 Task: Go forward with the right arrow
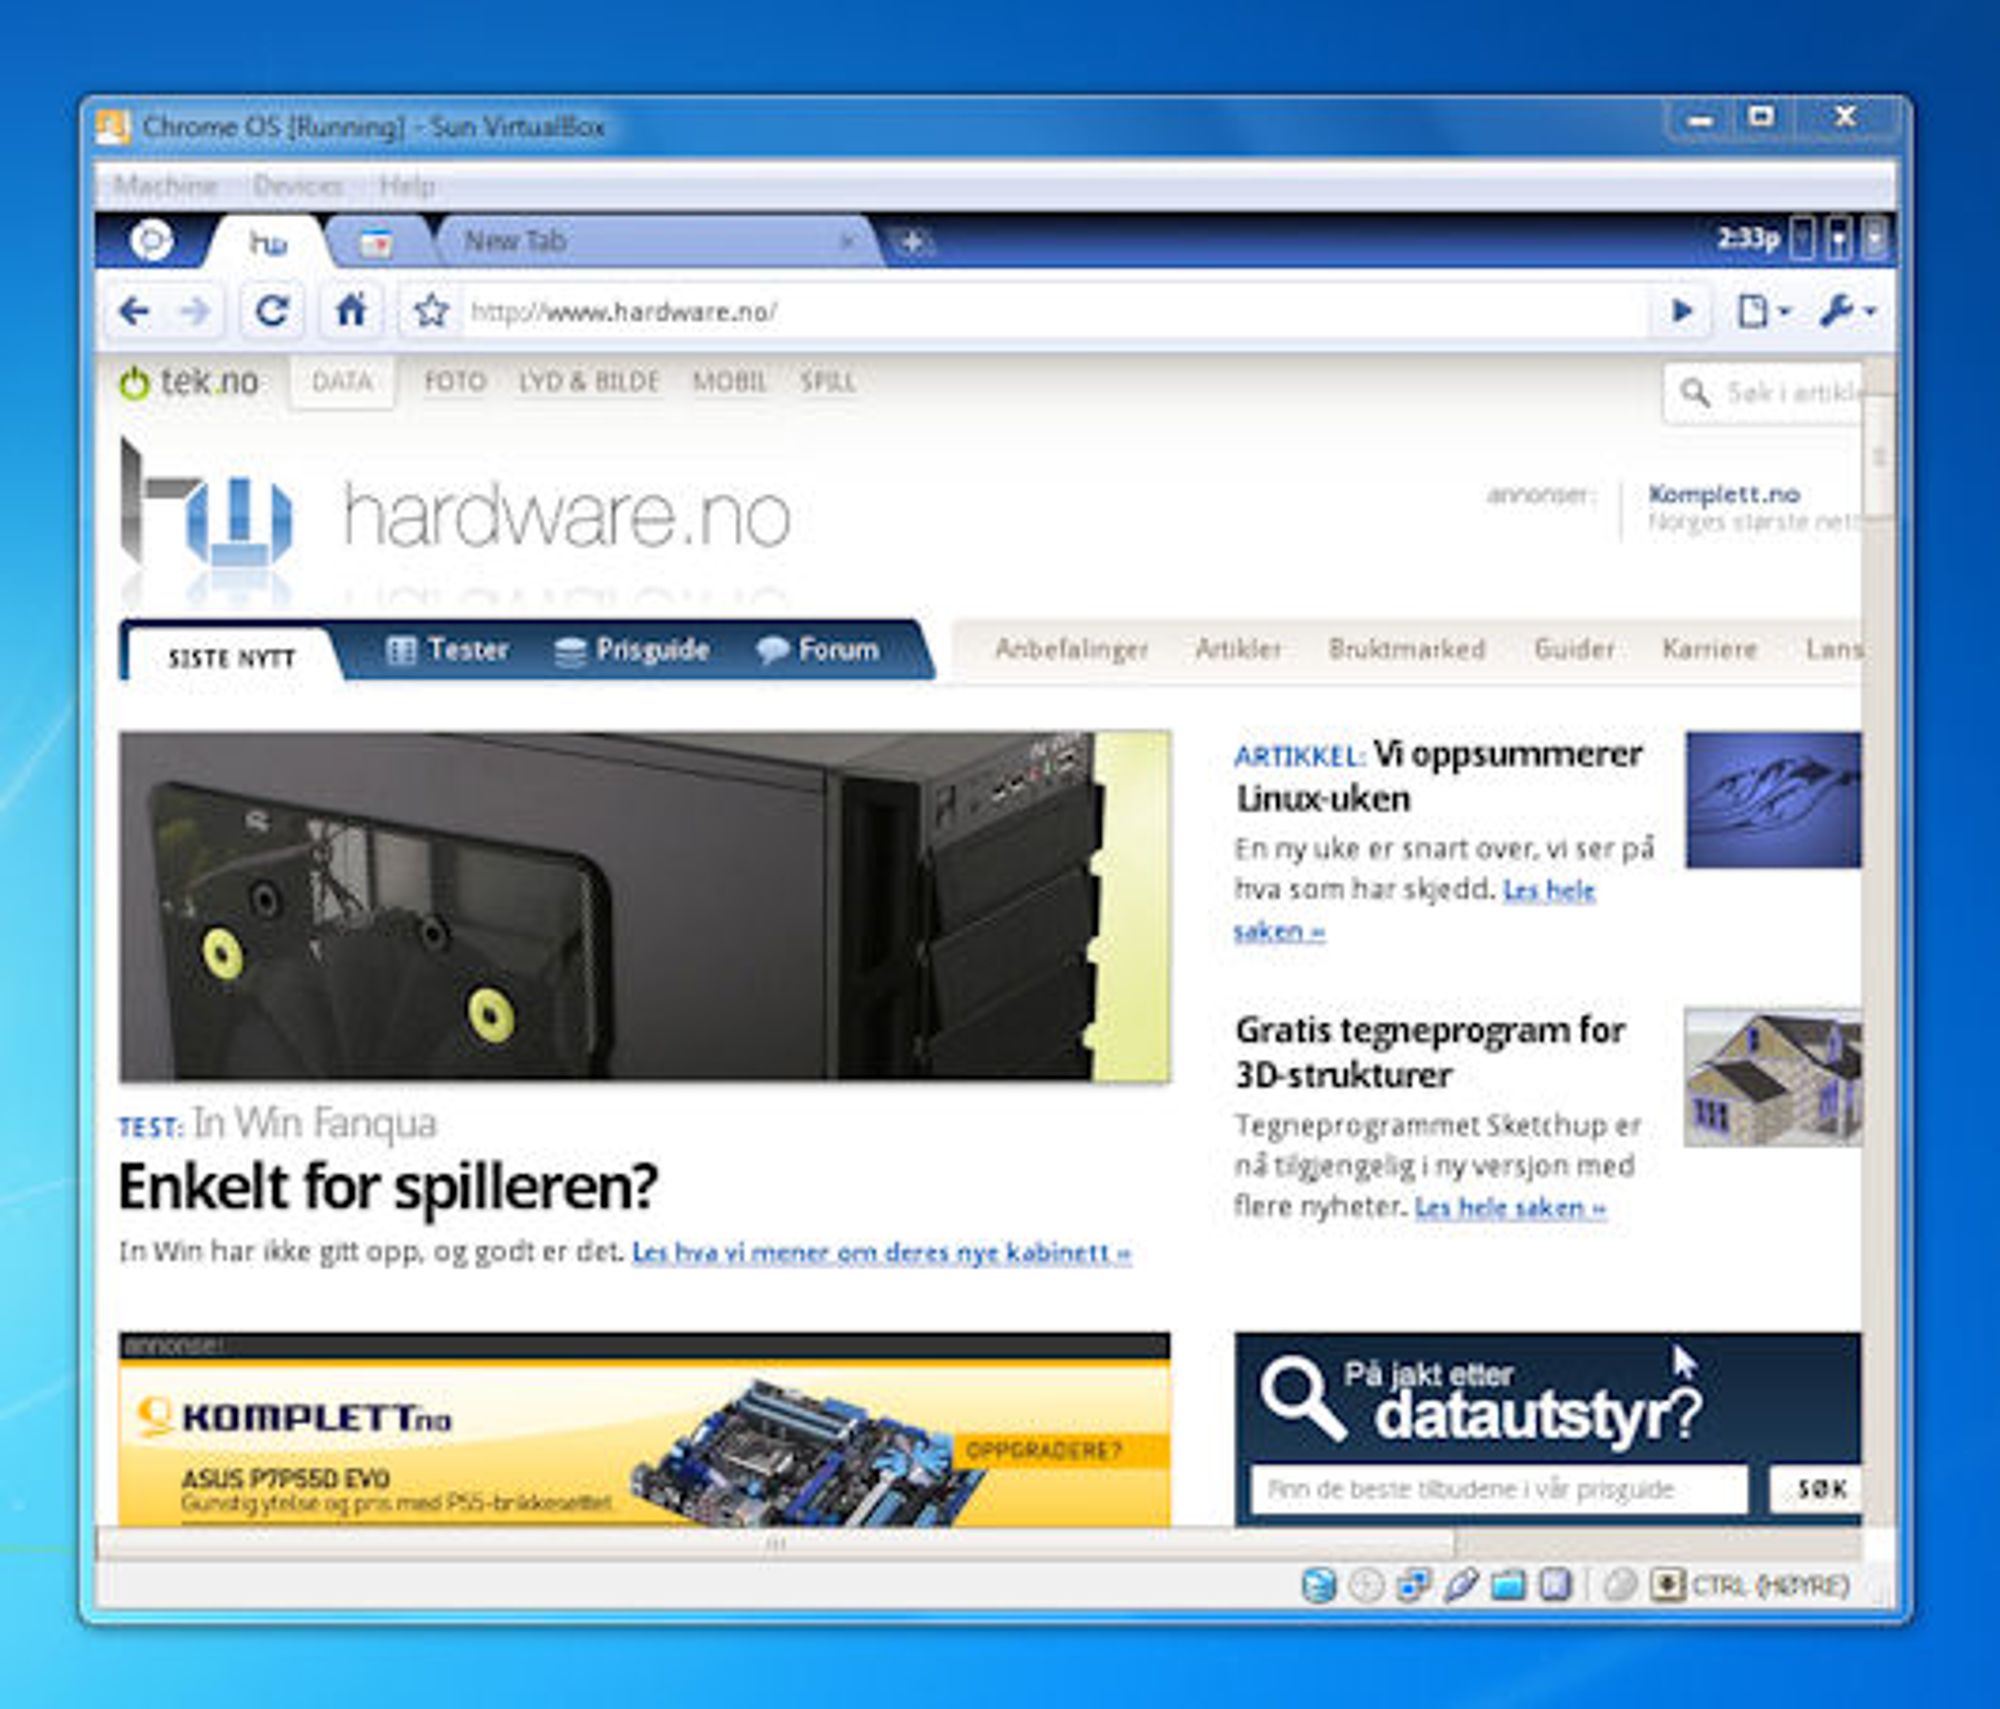(195, 312)
